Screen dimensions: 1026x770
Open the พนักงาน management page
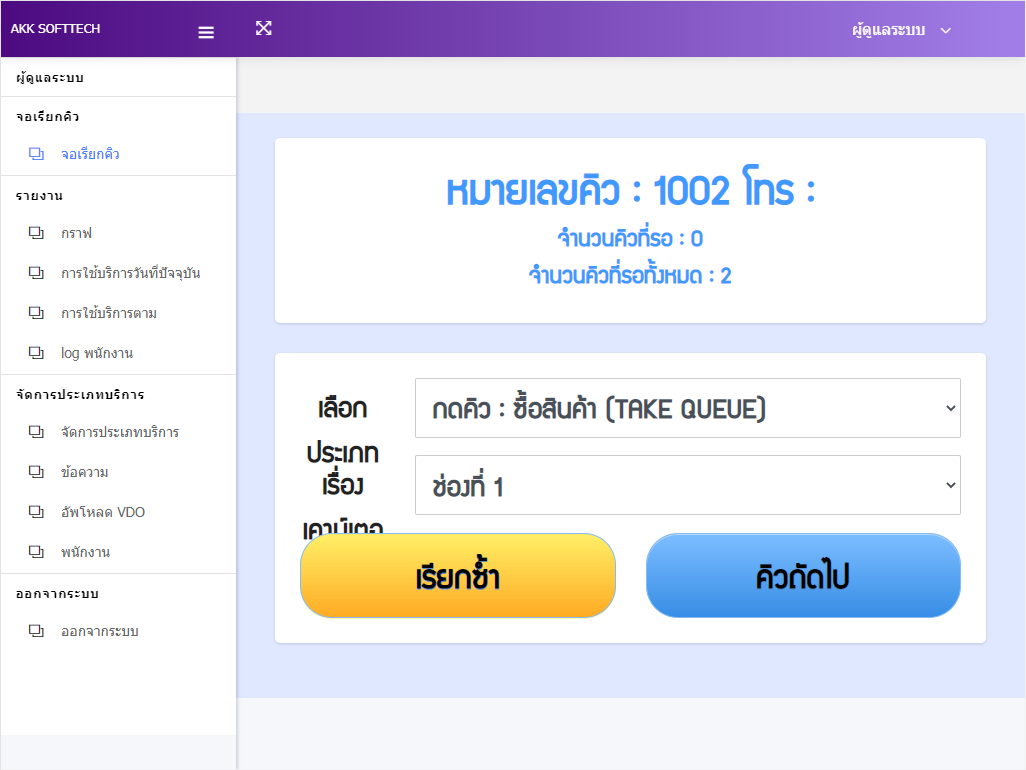(85, 552)
